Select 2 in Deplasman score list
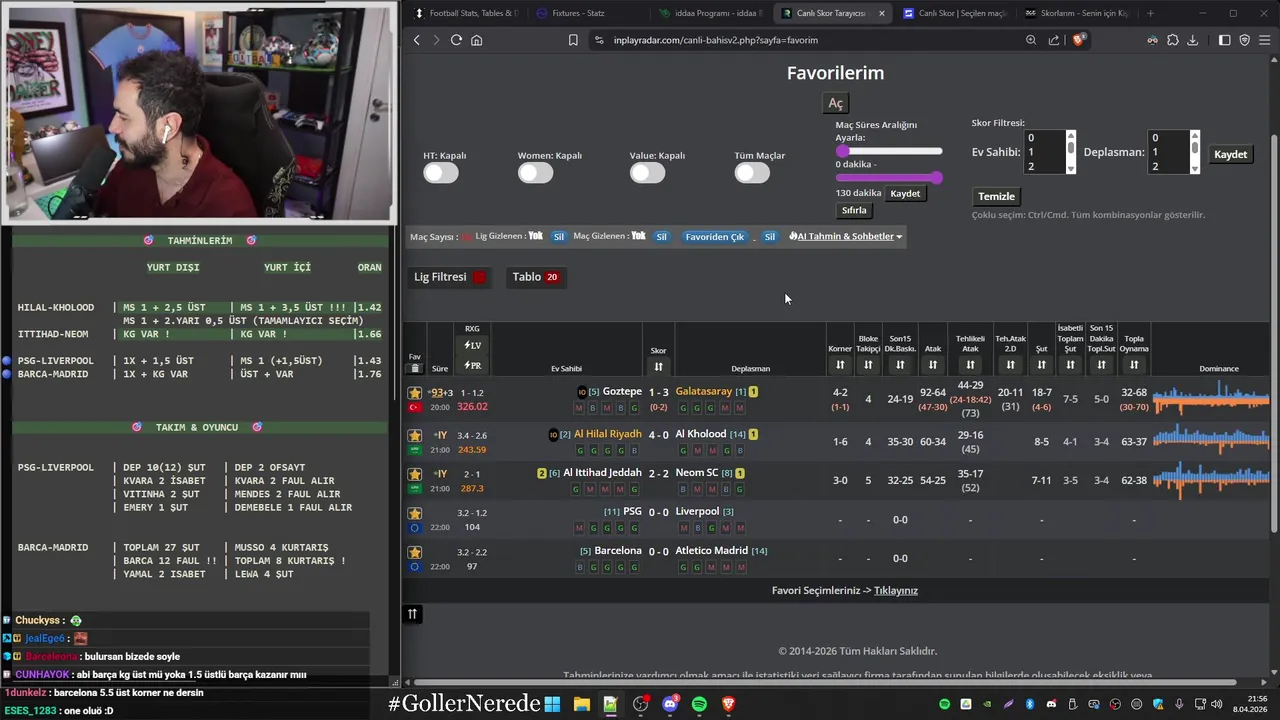Image resolution: width=1280 pixels, height=720 pixels. (x=1166, y=166)
